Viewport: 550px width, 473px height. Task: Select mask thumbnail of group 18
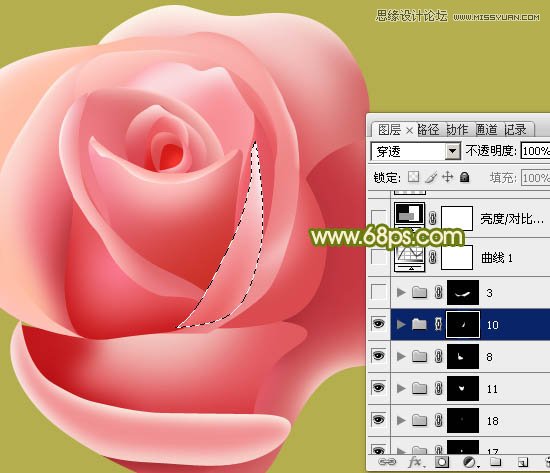[463, 420]
